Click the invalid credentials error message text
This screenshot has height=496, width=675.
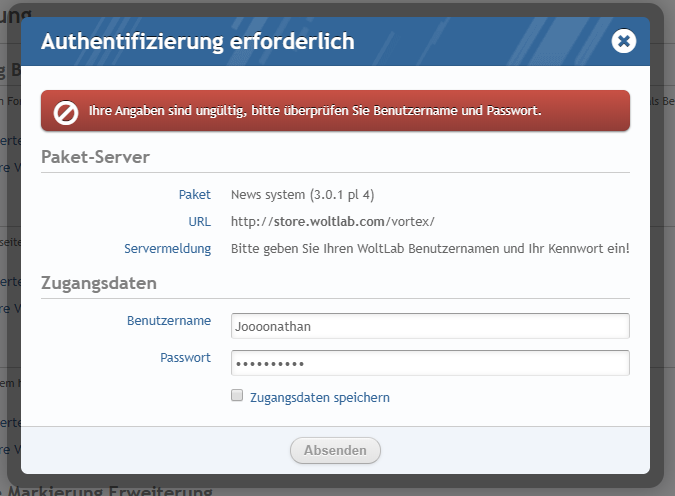click(x=315, y=111)
